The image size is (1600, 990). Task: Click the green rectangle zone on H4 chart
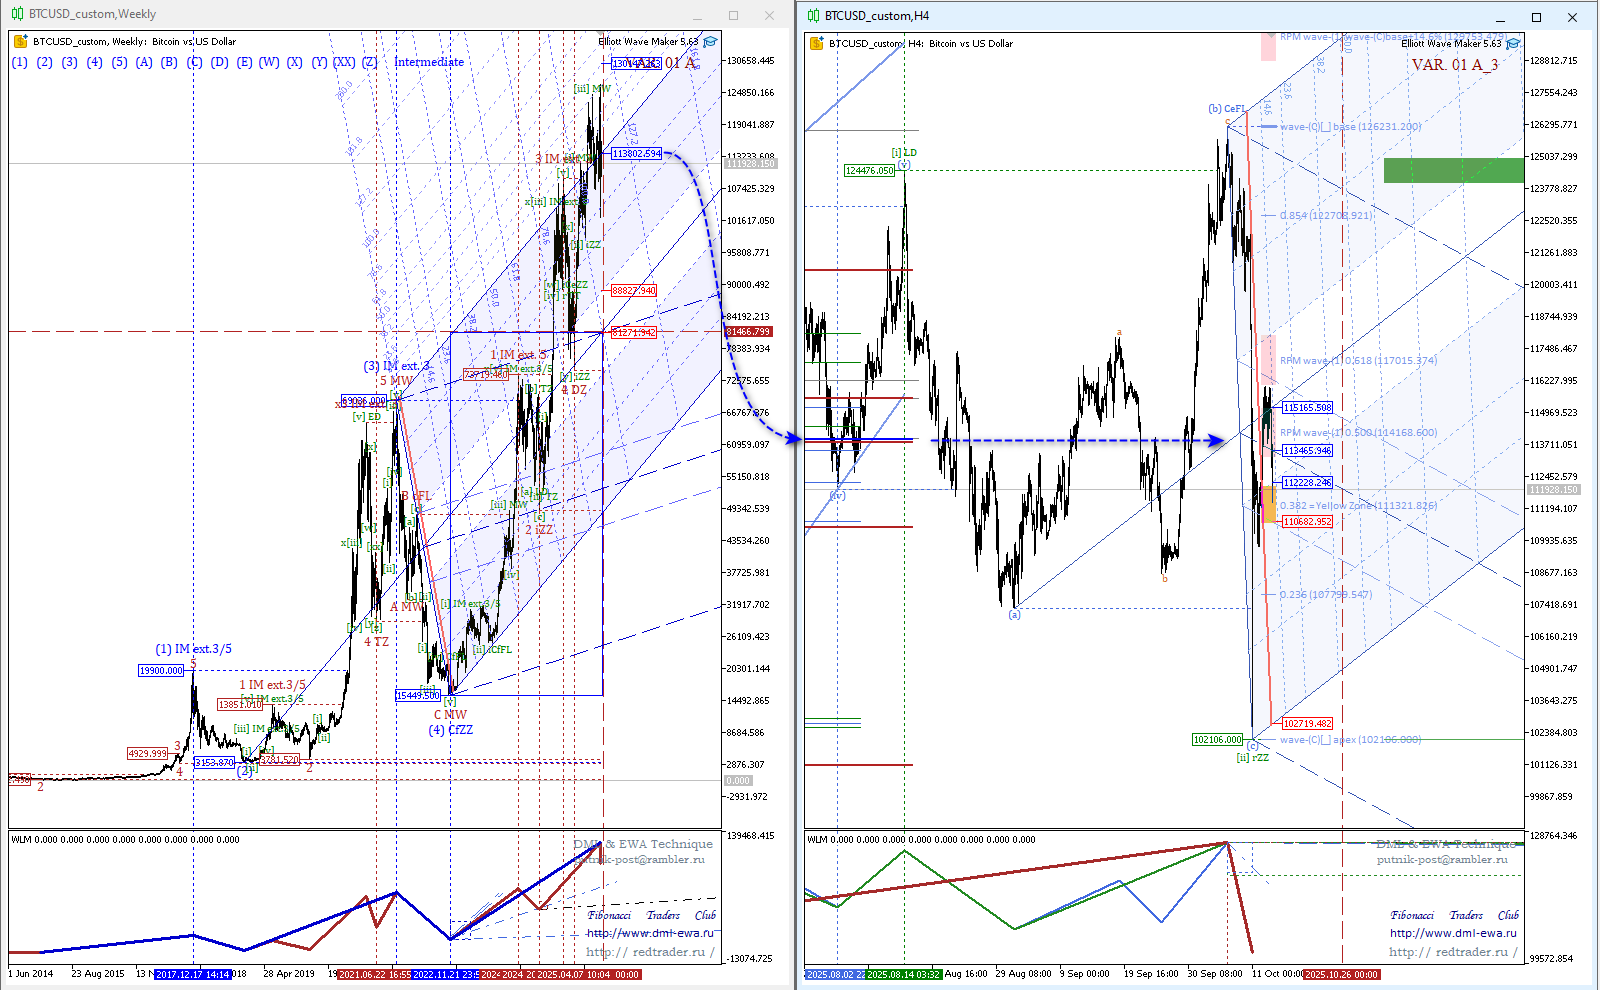[x=1453, y=170]
